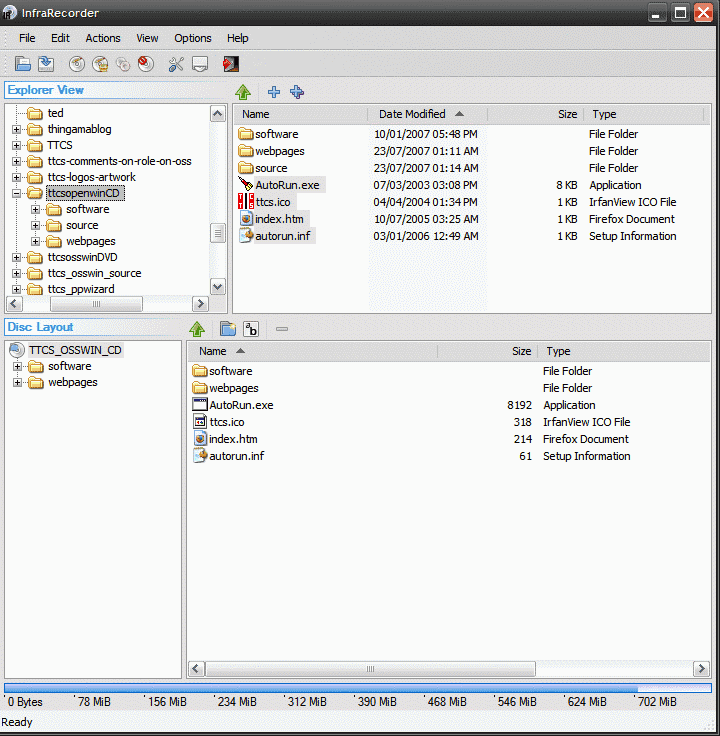Select the ted folder in tree
The image size is (720, 736).
point(55,113)
